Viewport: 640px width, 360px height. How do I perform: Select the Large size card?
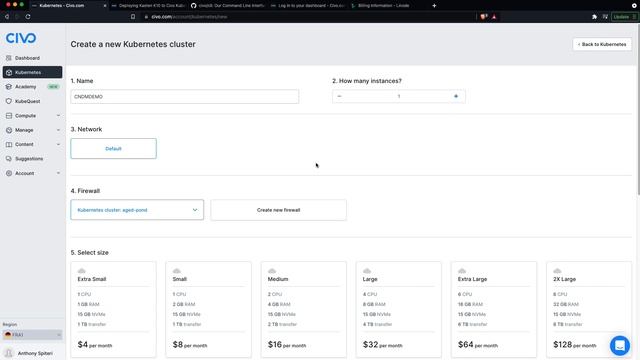399,309
